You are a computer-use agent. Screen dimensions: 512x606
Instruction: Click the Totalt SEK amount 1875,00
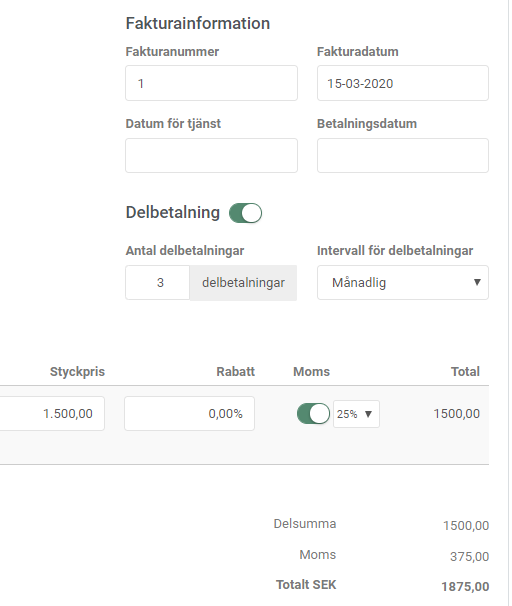[465, 587]
